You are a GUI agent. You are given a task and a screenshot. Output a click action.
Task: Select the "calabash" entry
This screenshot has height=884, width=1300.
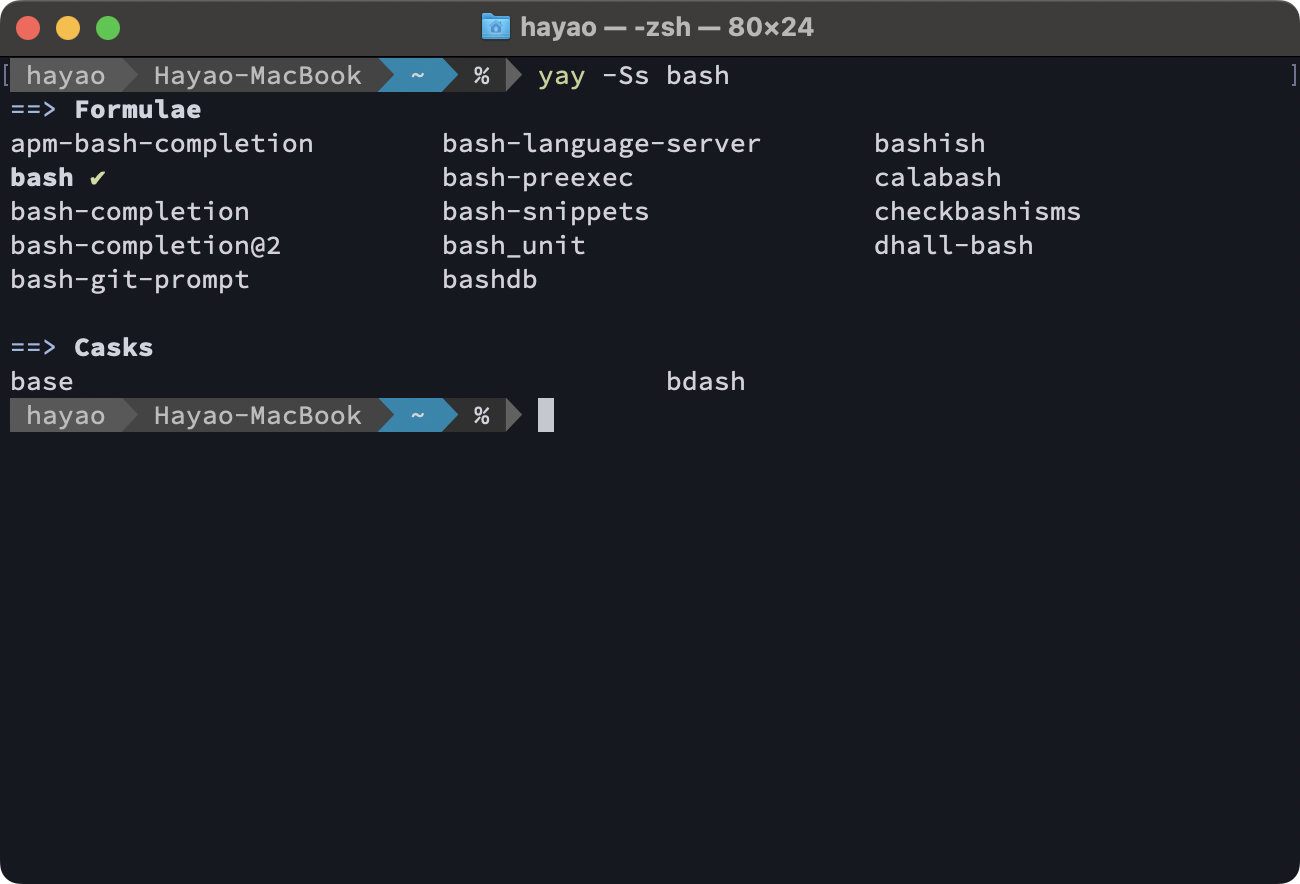tap(938, 178)
